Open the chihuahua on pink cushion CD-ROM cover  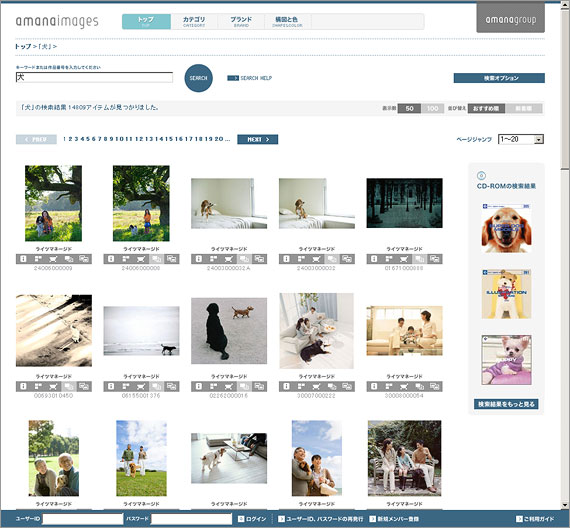click(506, 360)
